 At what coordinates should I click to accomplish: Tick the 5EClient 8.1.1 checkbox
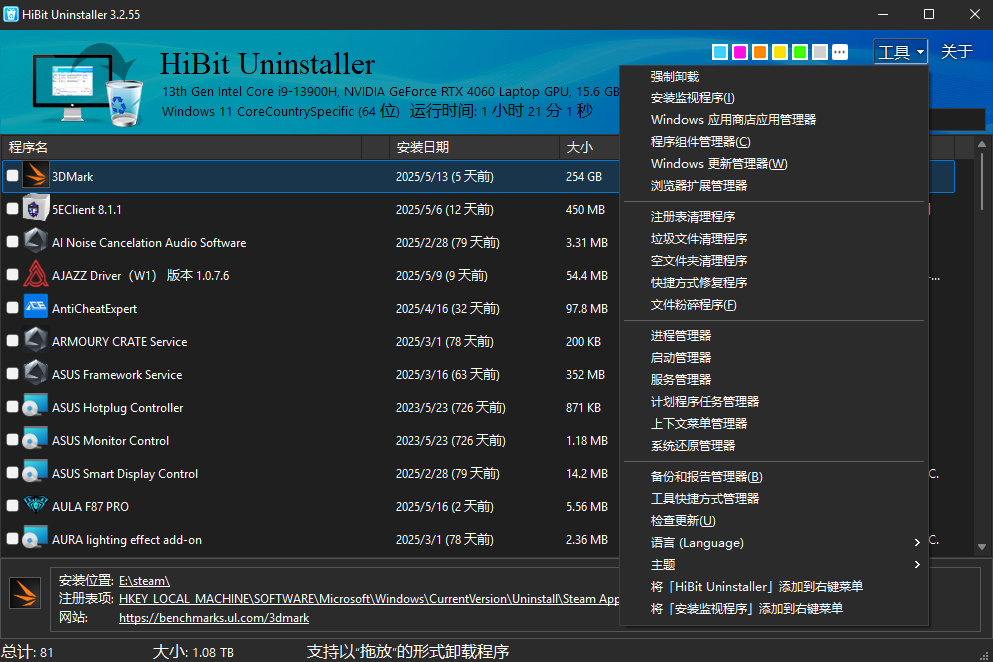[x=12, y=208]
